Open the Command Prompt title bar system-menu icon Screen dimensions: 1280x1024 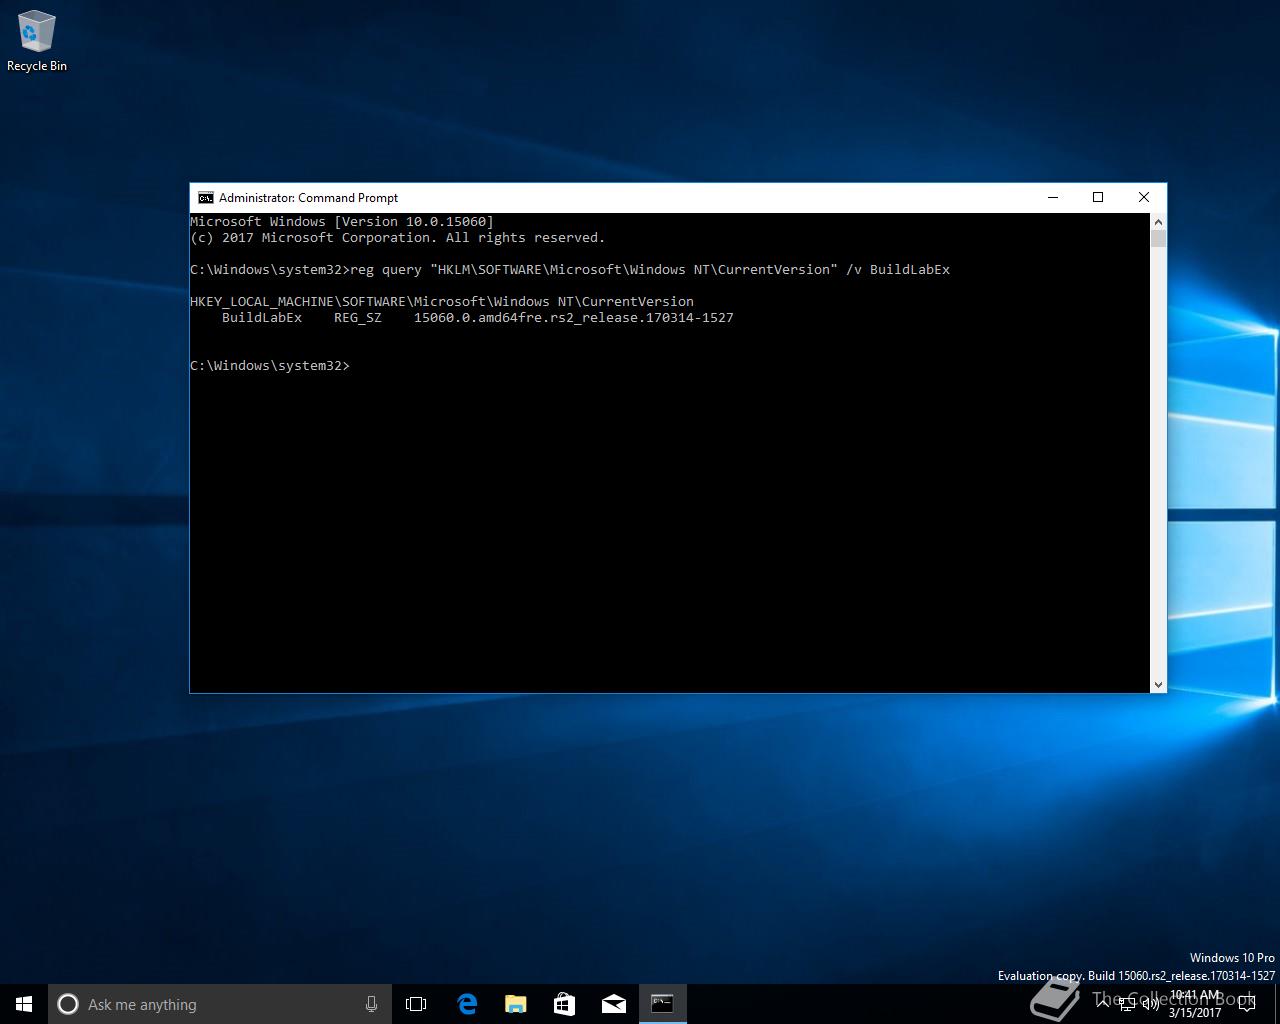[205, 198]
